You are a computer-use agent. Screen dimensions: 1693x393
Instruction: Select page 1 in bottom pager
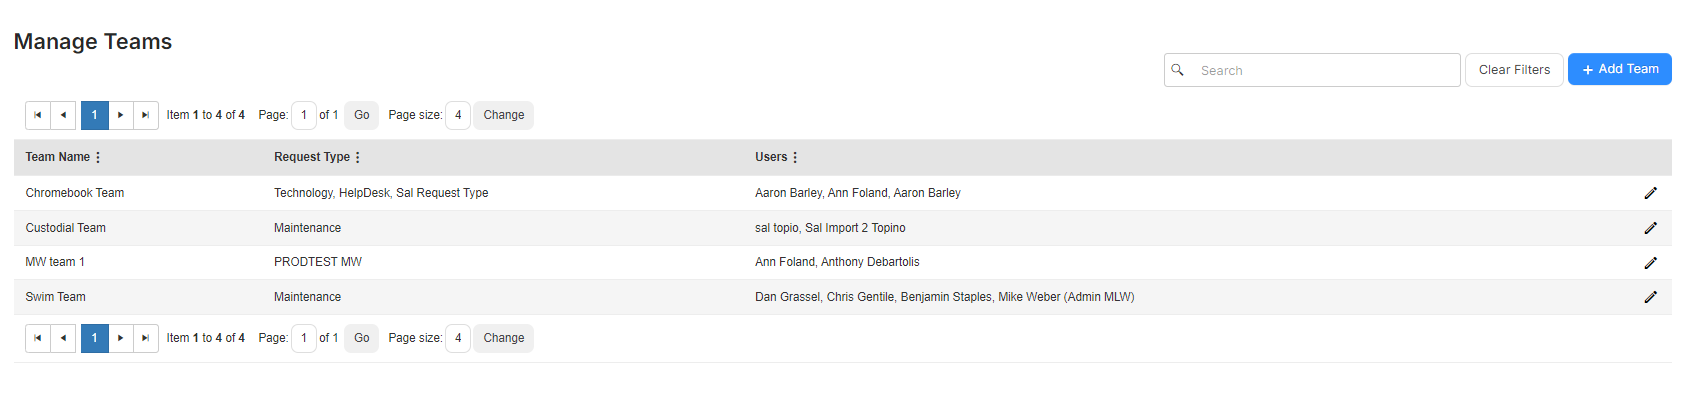94,338
